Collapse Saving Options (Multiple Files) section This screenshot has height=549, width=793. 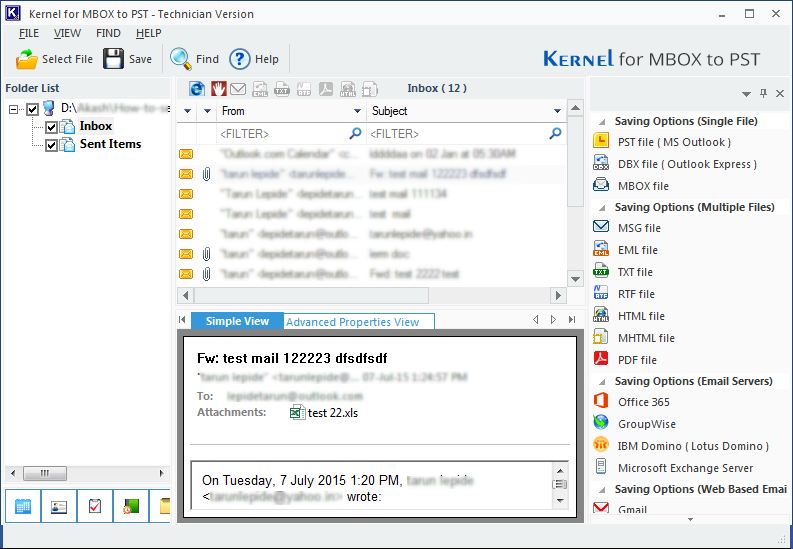[602, 208]
